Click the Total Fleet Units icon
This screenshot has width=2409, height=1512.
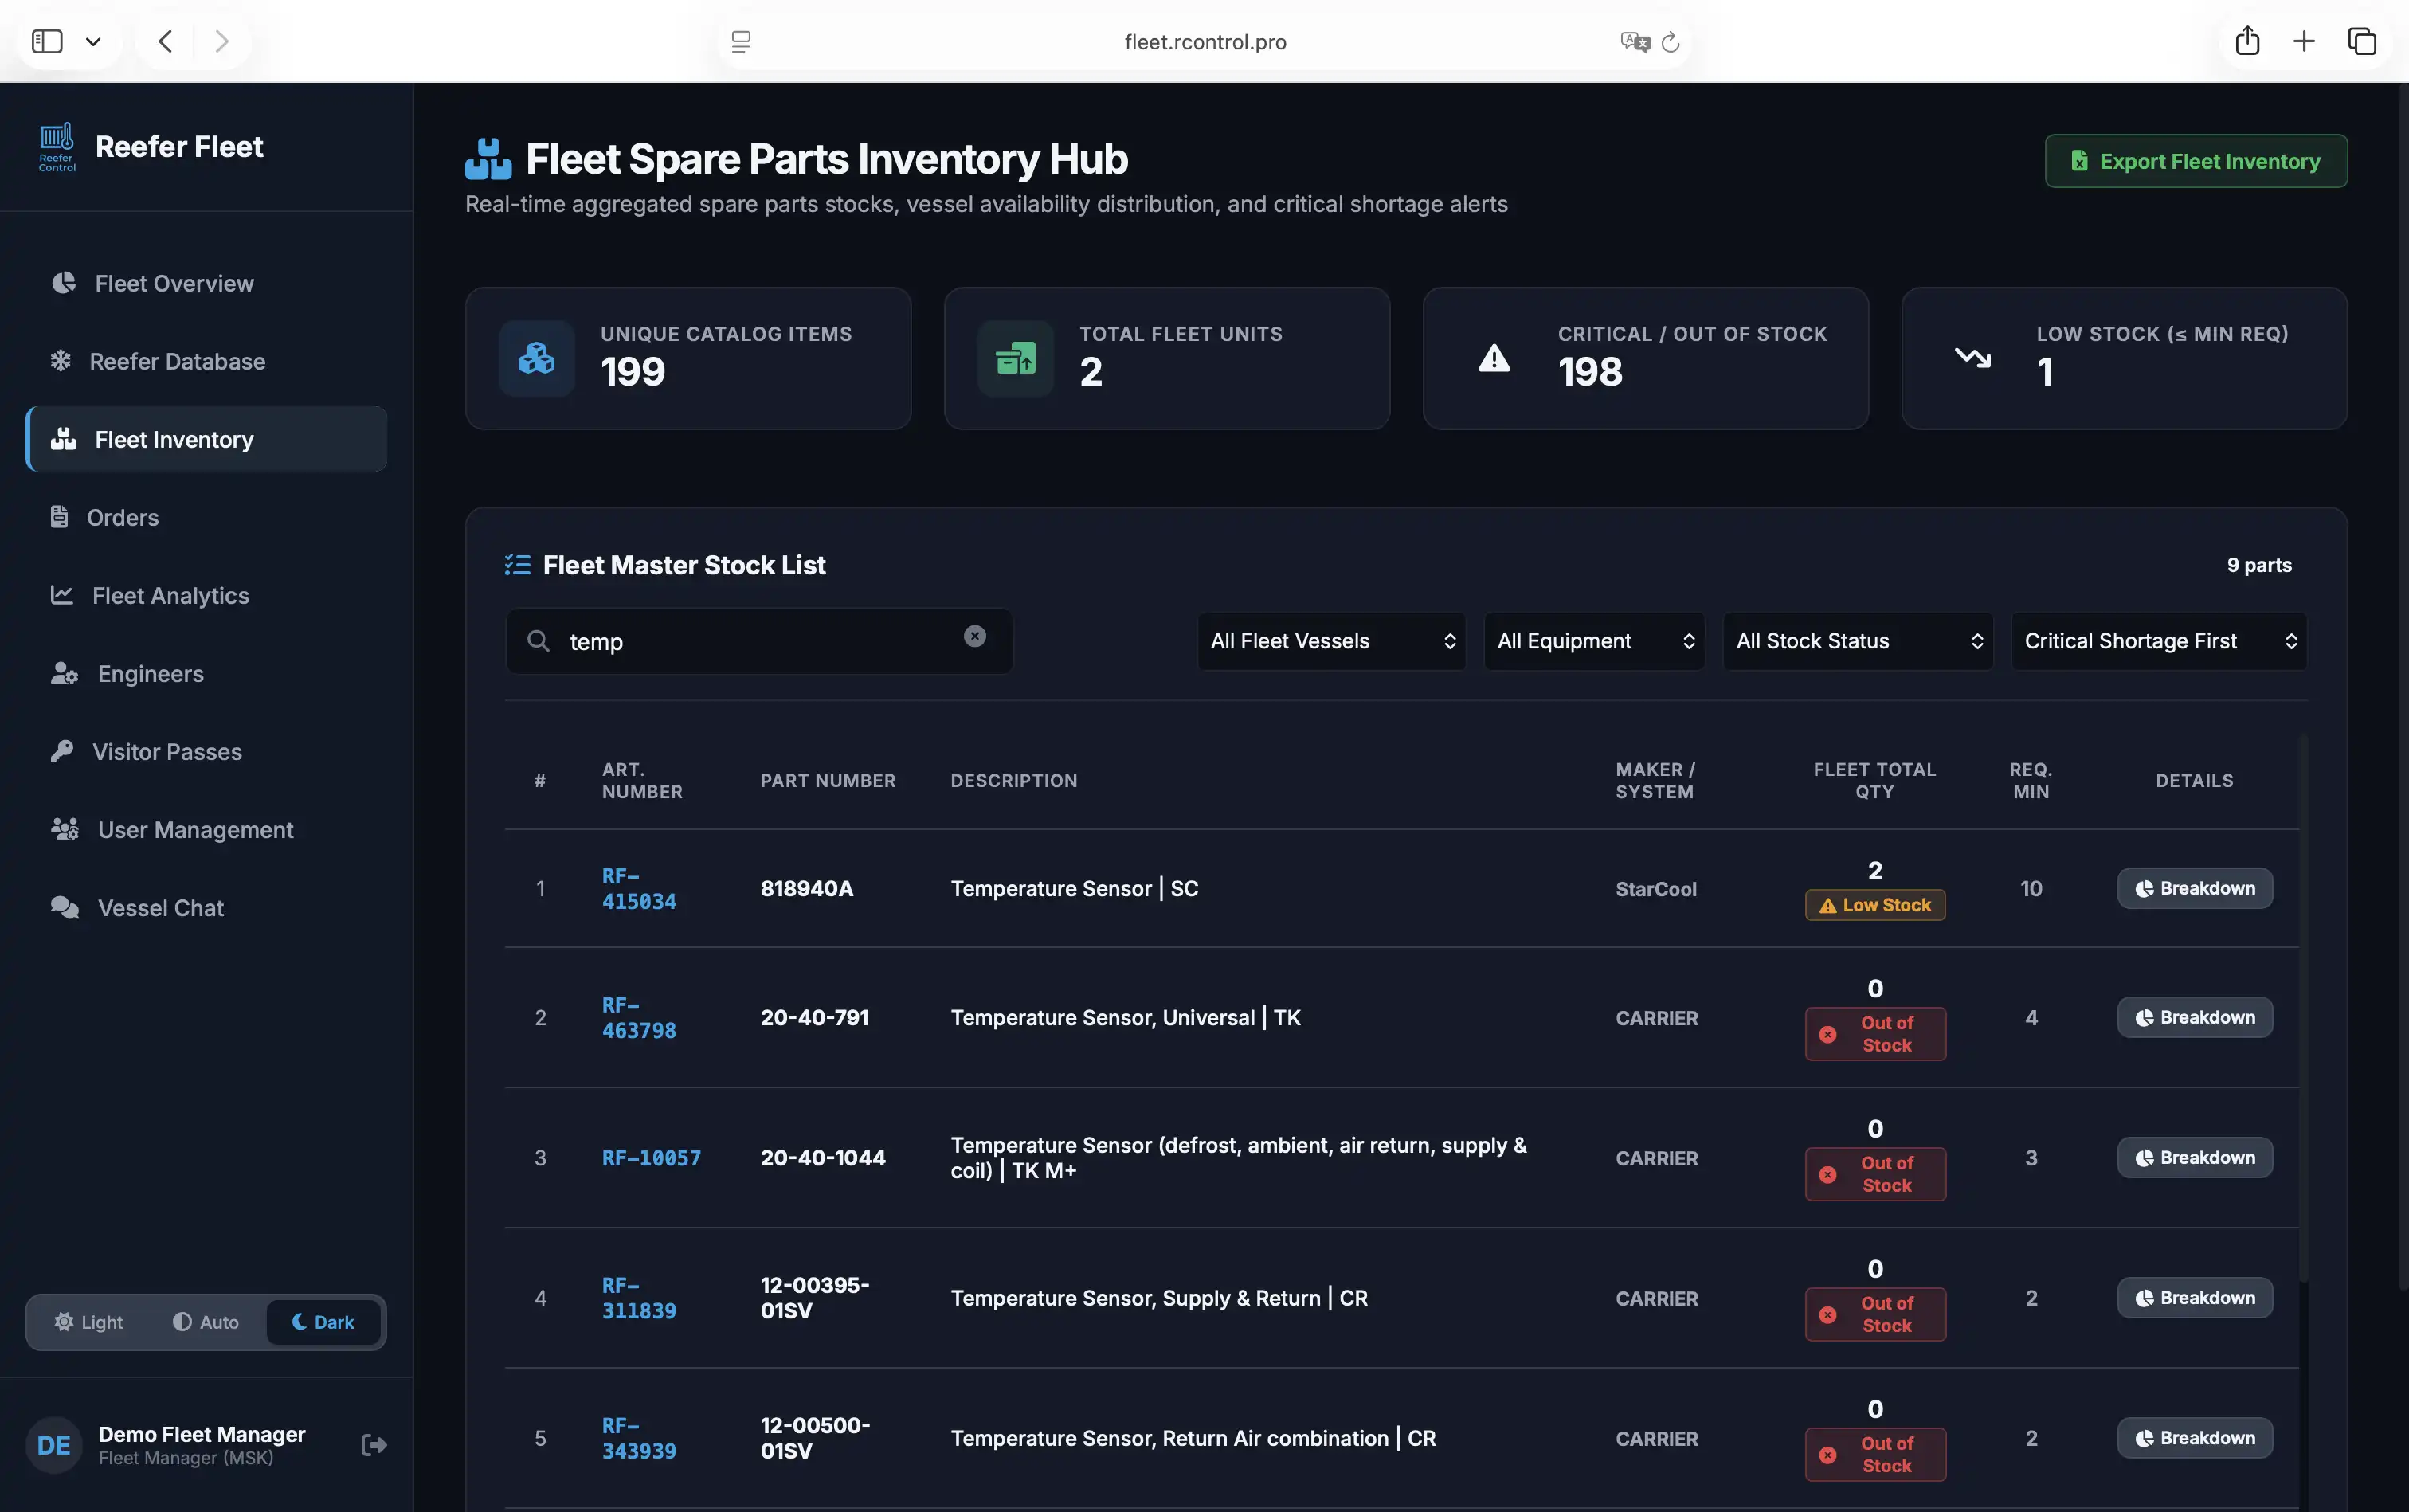pyautogui.click(x=1015, y=358)
